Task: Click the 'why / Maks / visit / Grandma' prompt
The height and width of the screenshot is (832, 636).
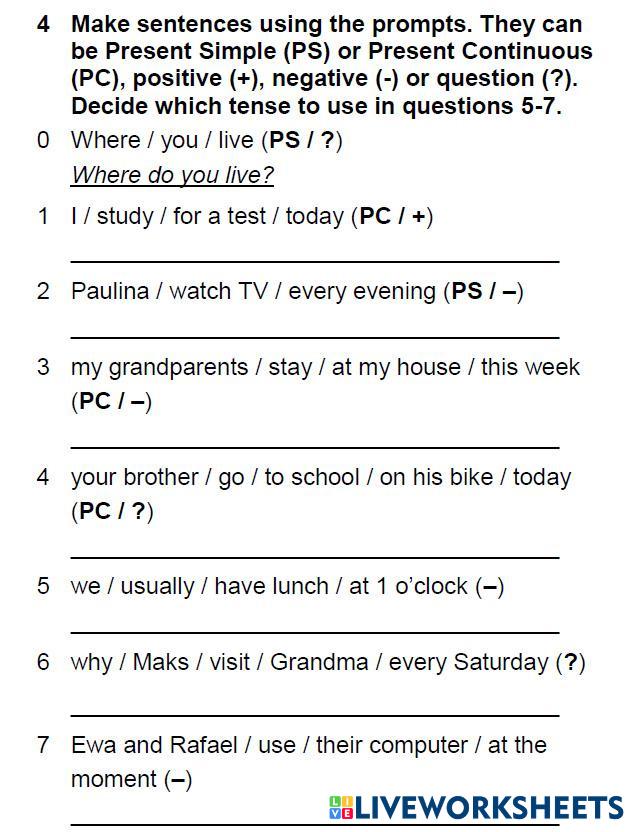Action: pyautogui.click(x=327, y=662)
